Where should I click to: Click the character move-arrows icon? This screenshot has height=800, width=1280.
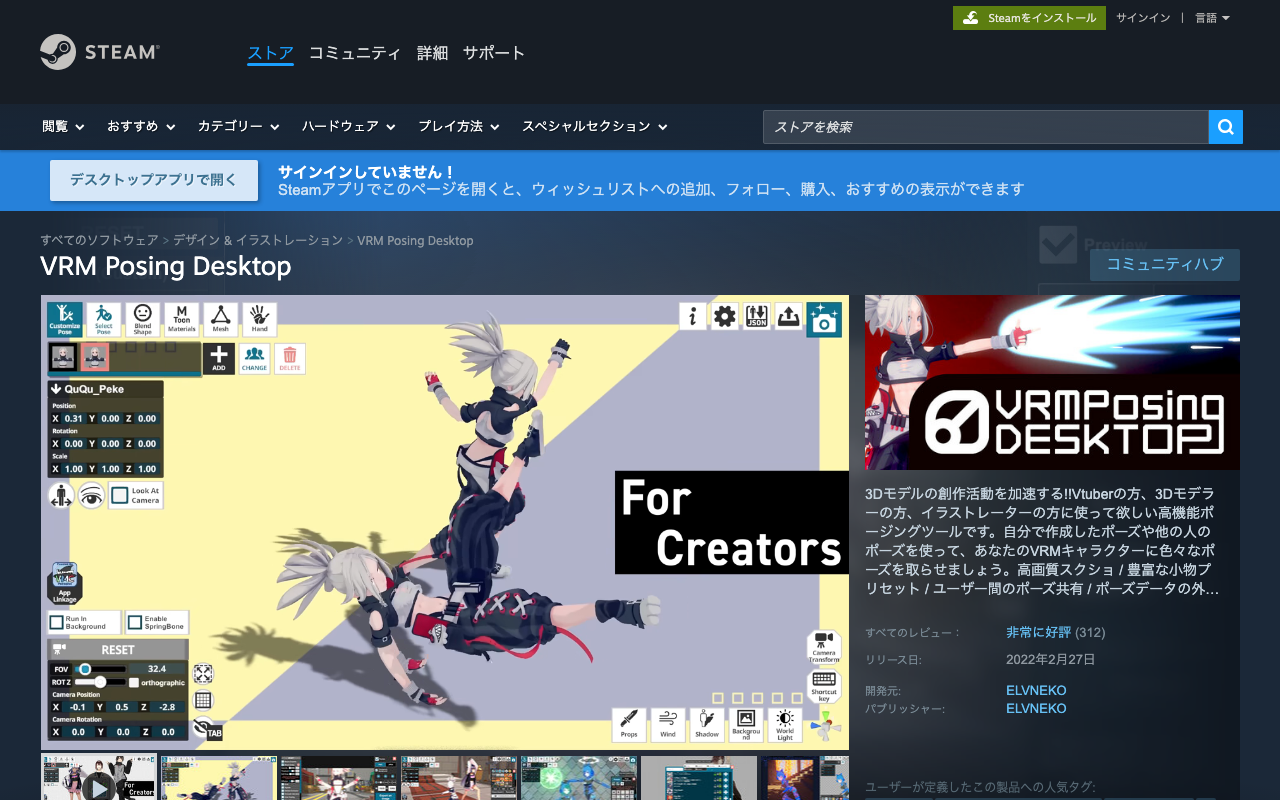pos(61,495)
